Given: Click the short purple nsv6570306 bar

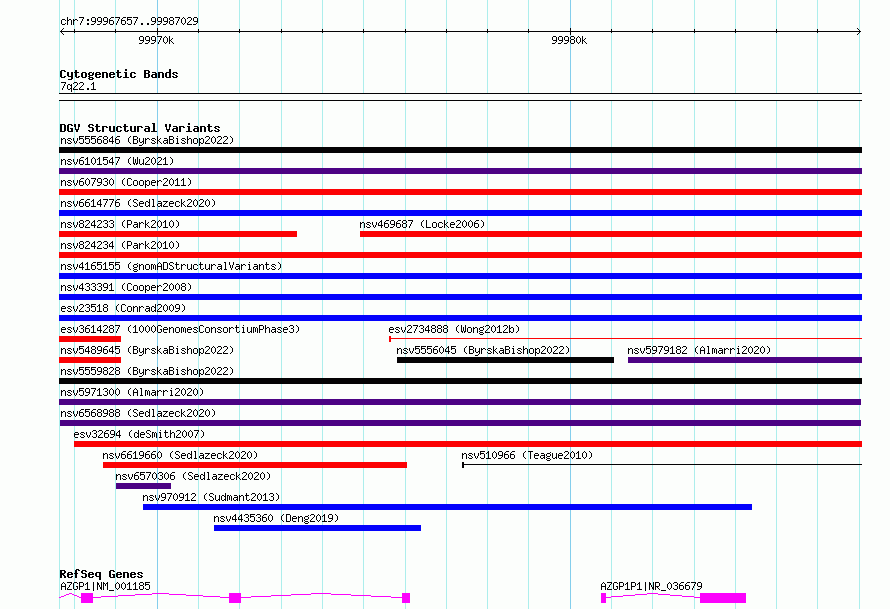Looking at the screenshot, I should pos(143,486).
